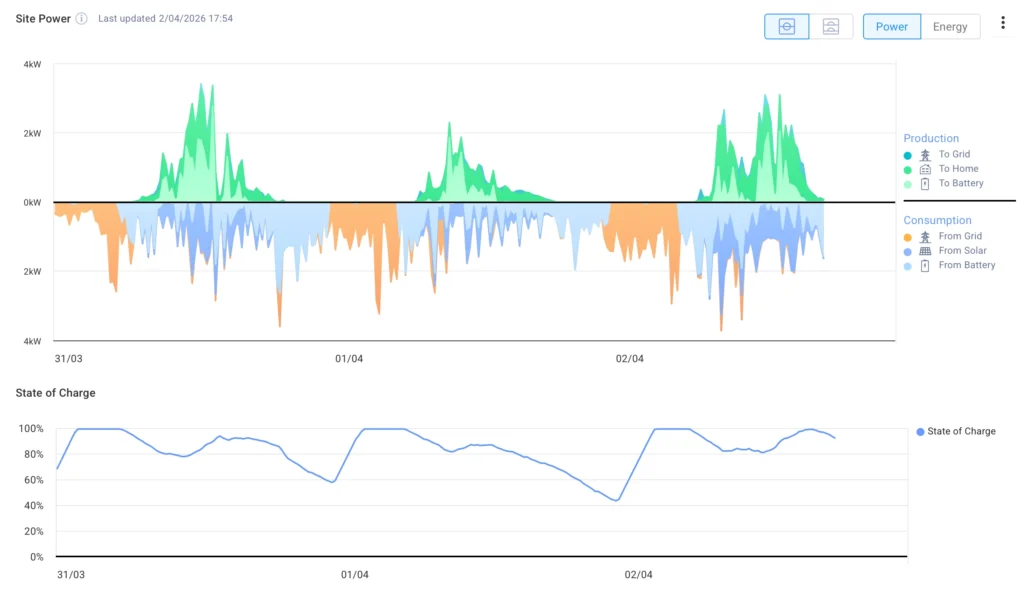
Task: Click the house icon beside To Home
Action: pyautogui.click(x=925, y=169)
